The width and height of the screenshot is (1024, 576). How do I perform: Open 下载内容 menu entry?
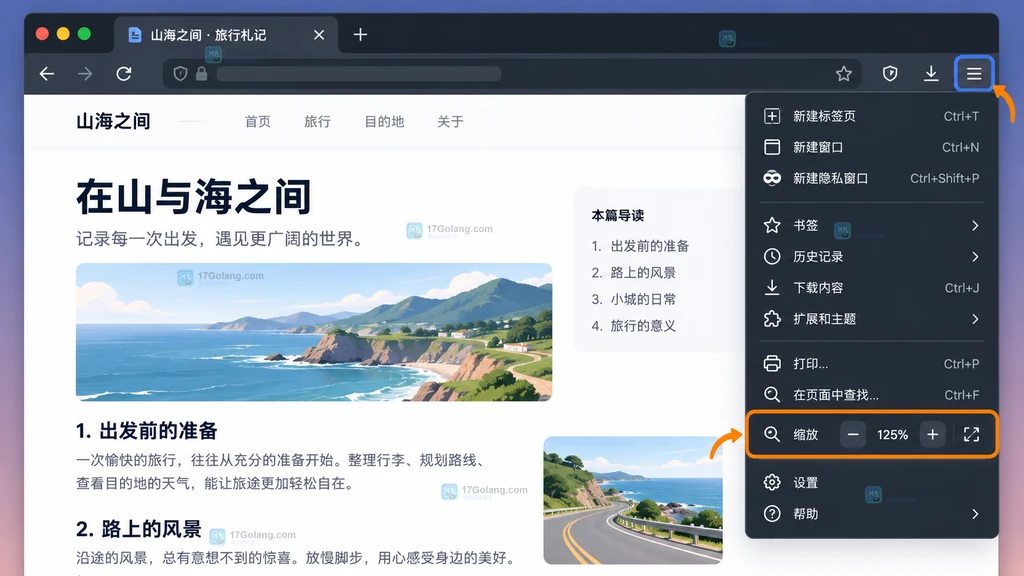(871, 288)
